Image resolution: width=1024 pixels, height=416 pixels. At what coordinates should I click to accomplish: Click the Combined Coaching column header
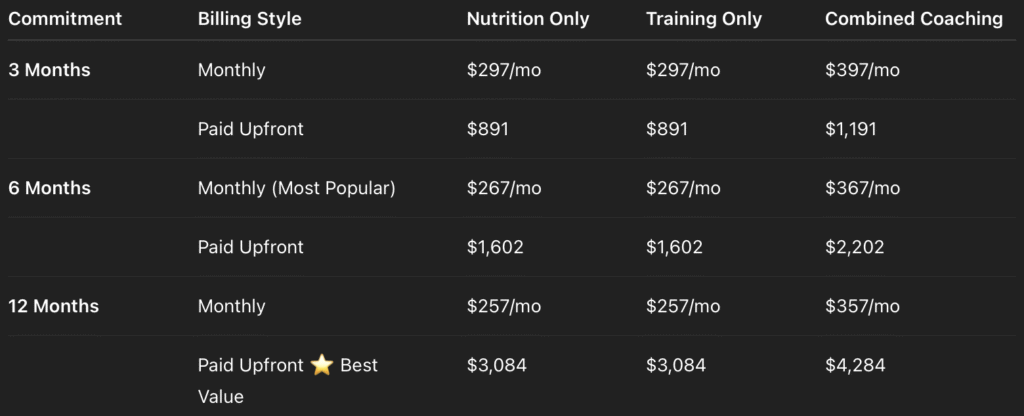pos(914,19)
